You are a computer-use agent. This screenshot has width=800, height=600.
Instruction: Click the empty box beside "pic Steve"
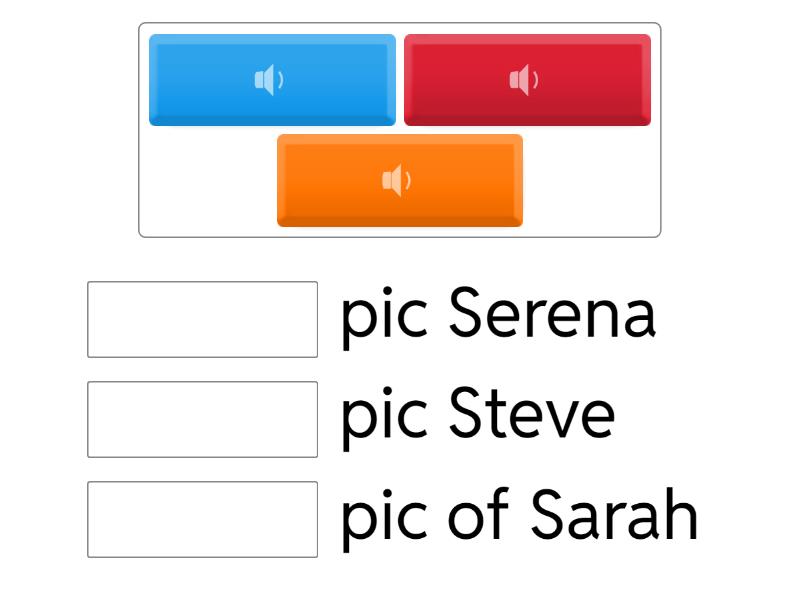(x=202, y=419)
